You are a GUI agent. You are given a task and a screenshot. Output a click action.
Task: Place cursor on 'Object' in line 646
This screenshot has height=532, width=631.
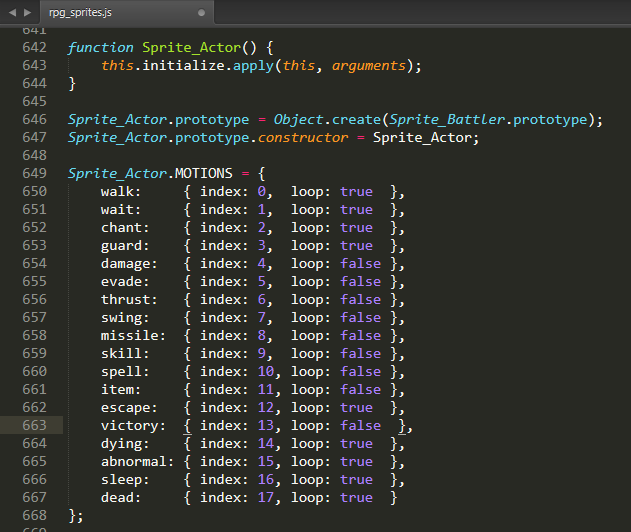pyautogui.click(x=298, y=120)
